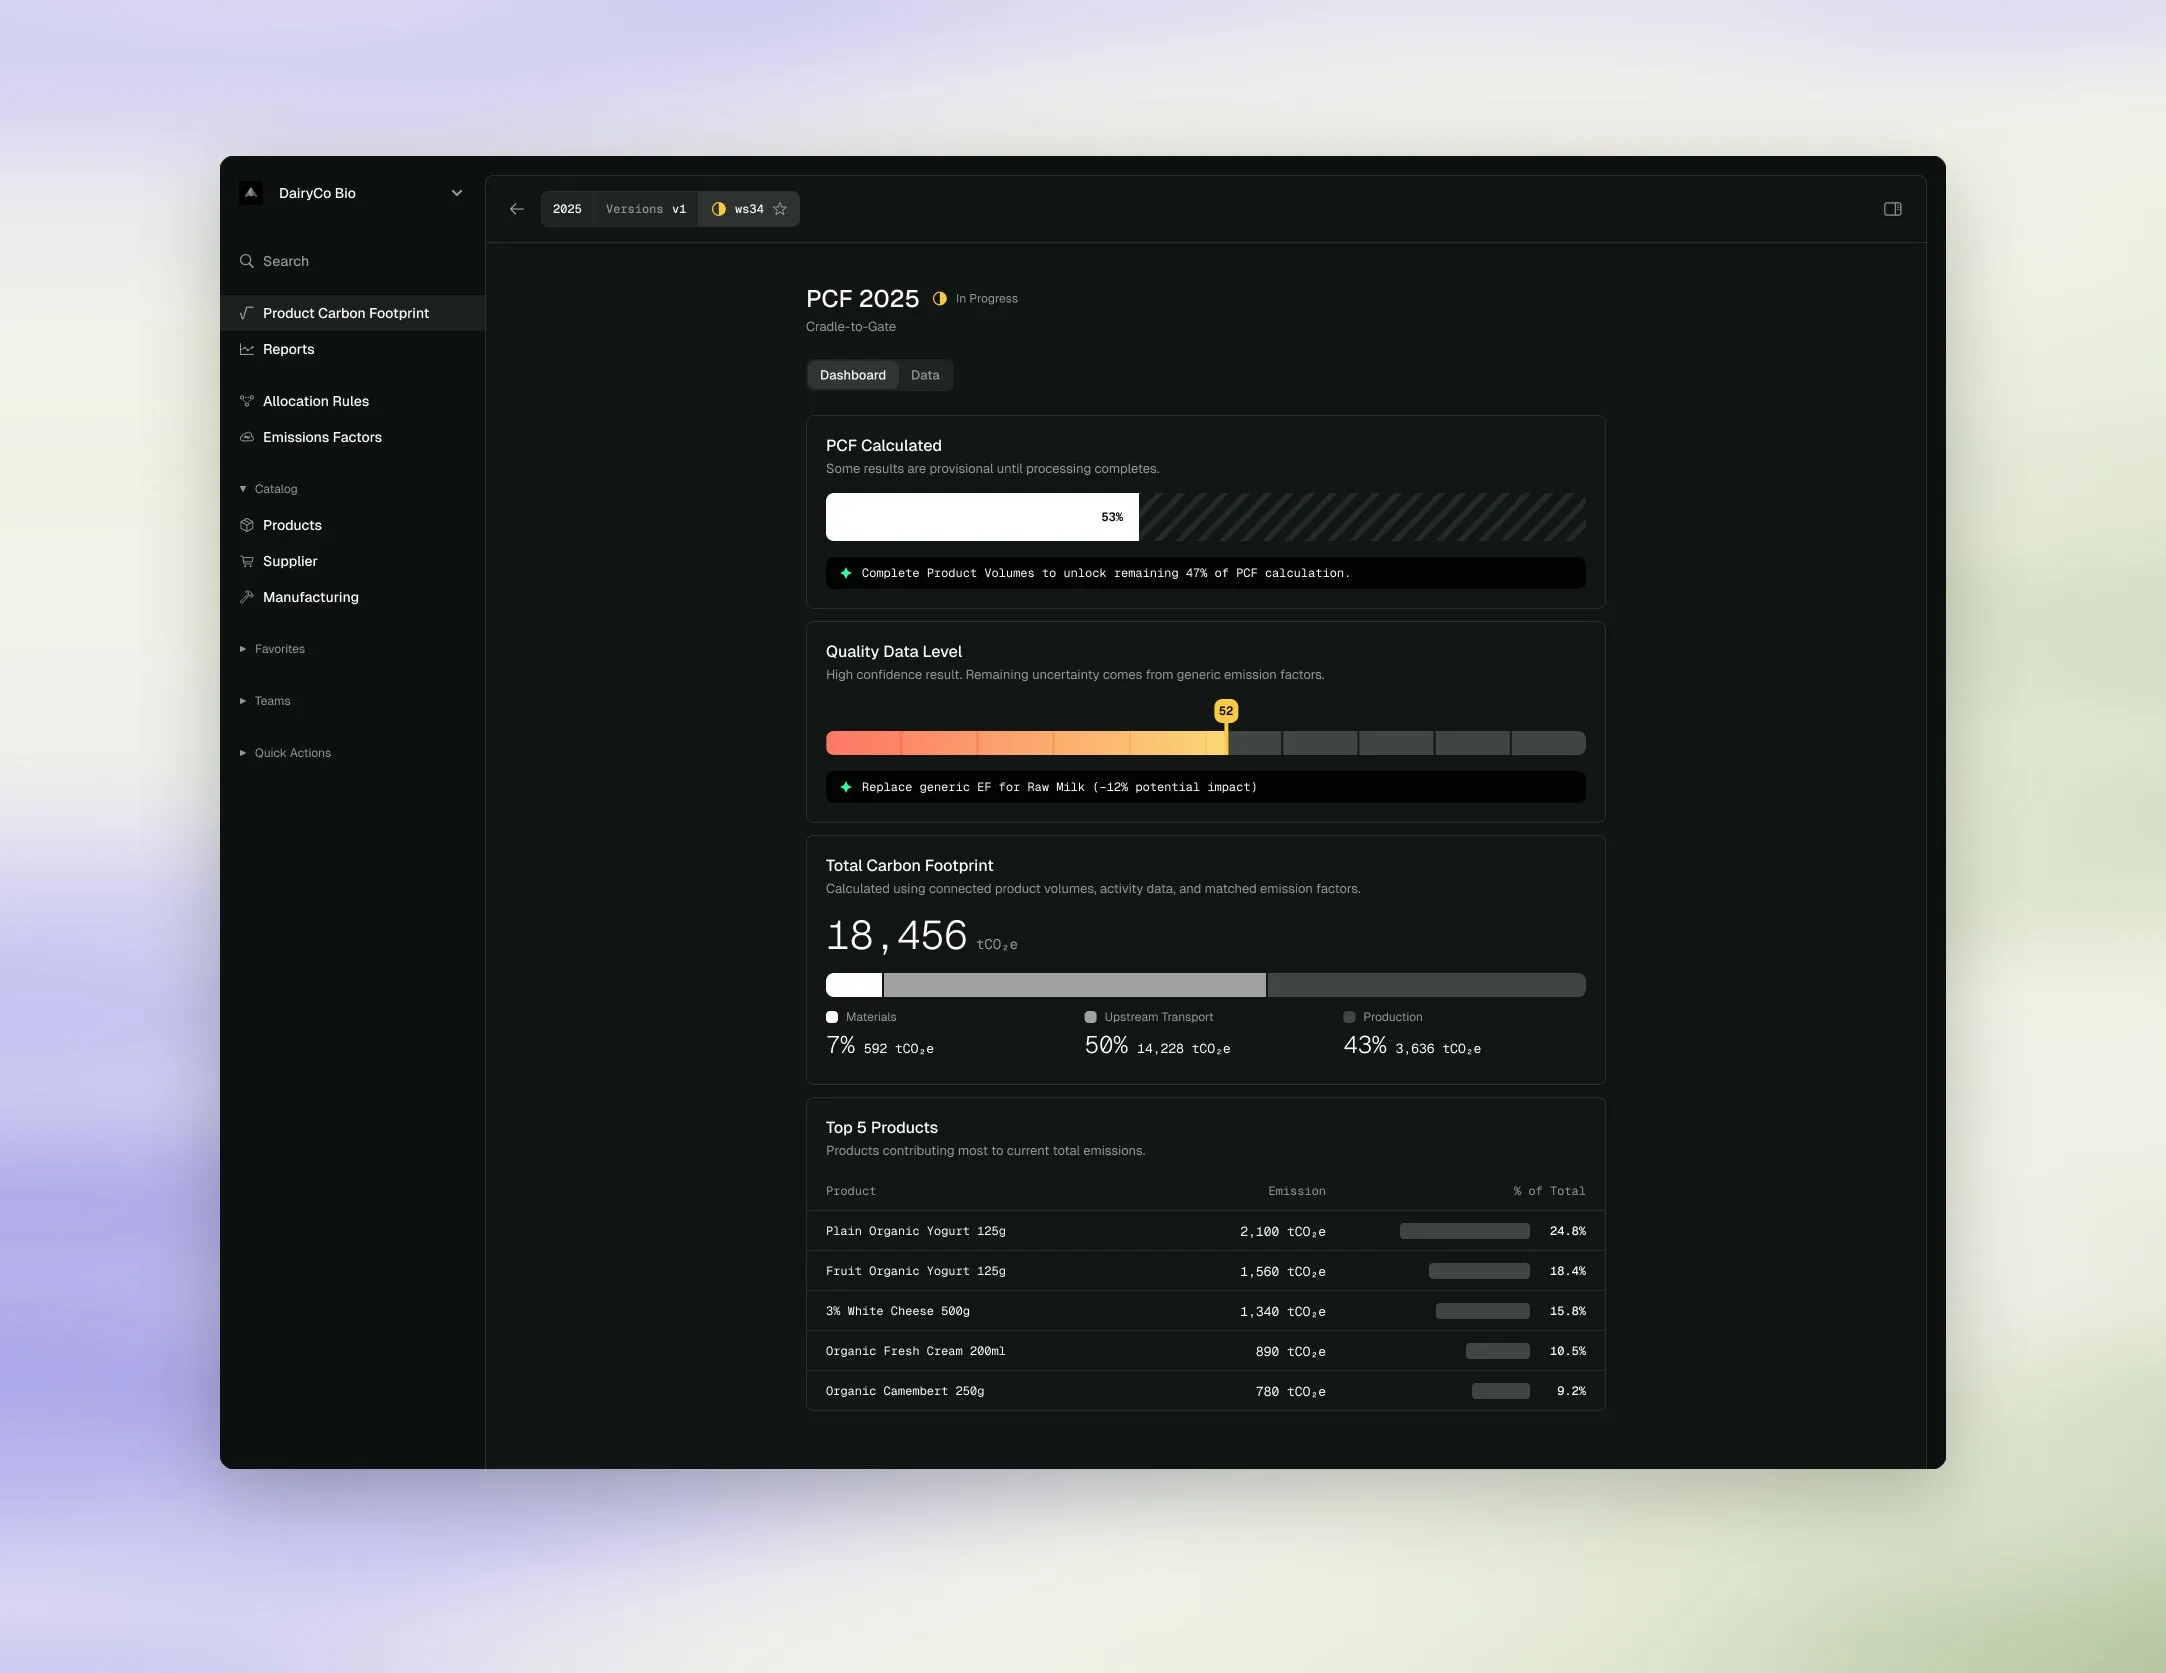
Task: Select the 2025 breadcrumb
Action: coord(567,209)
